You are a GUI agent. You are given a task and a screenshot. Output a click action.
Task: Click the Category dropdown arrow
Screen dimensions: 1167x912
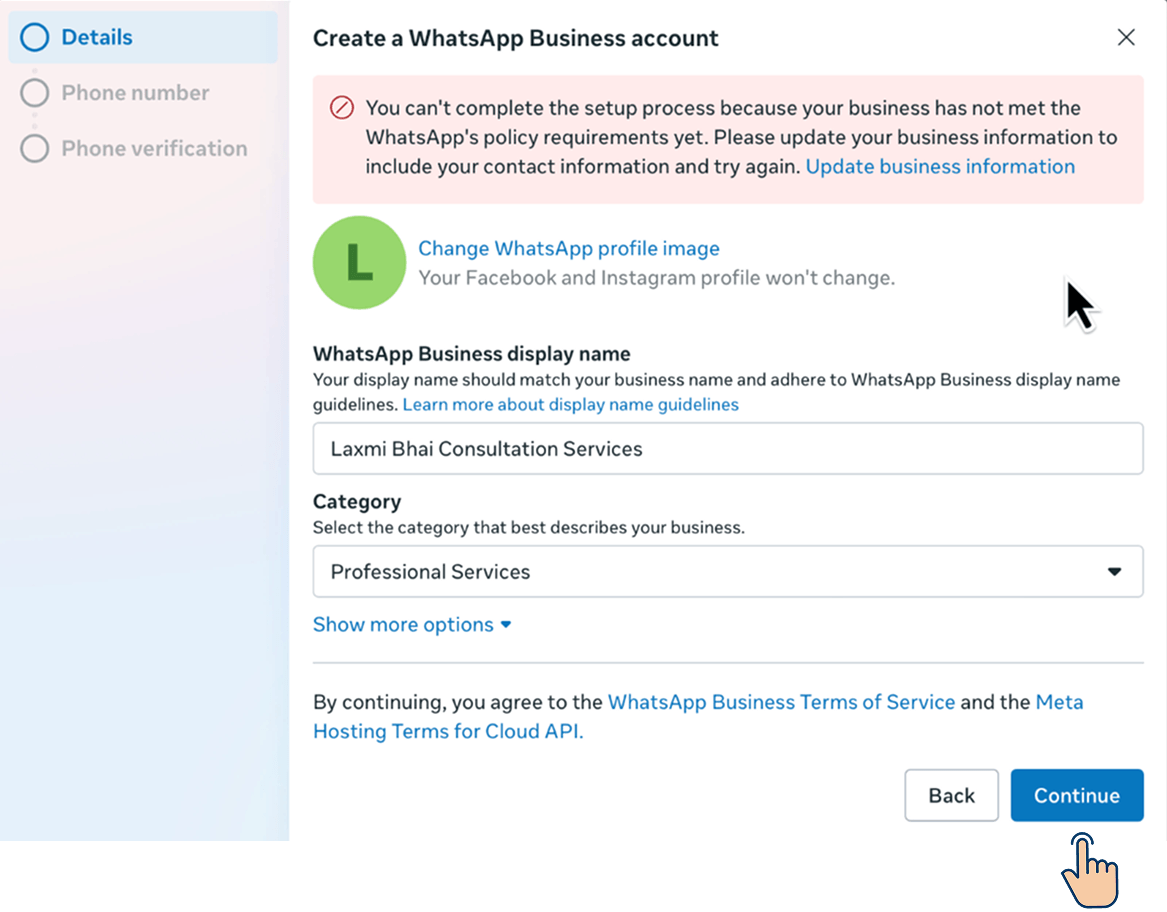coord(1114,572)
